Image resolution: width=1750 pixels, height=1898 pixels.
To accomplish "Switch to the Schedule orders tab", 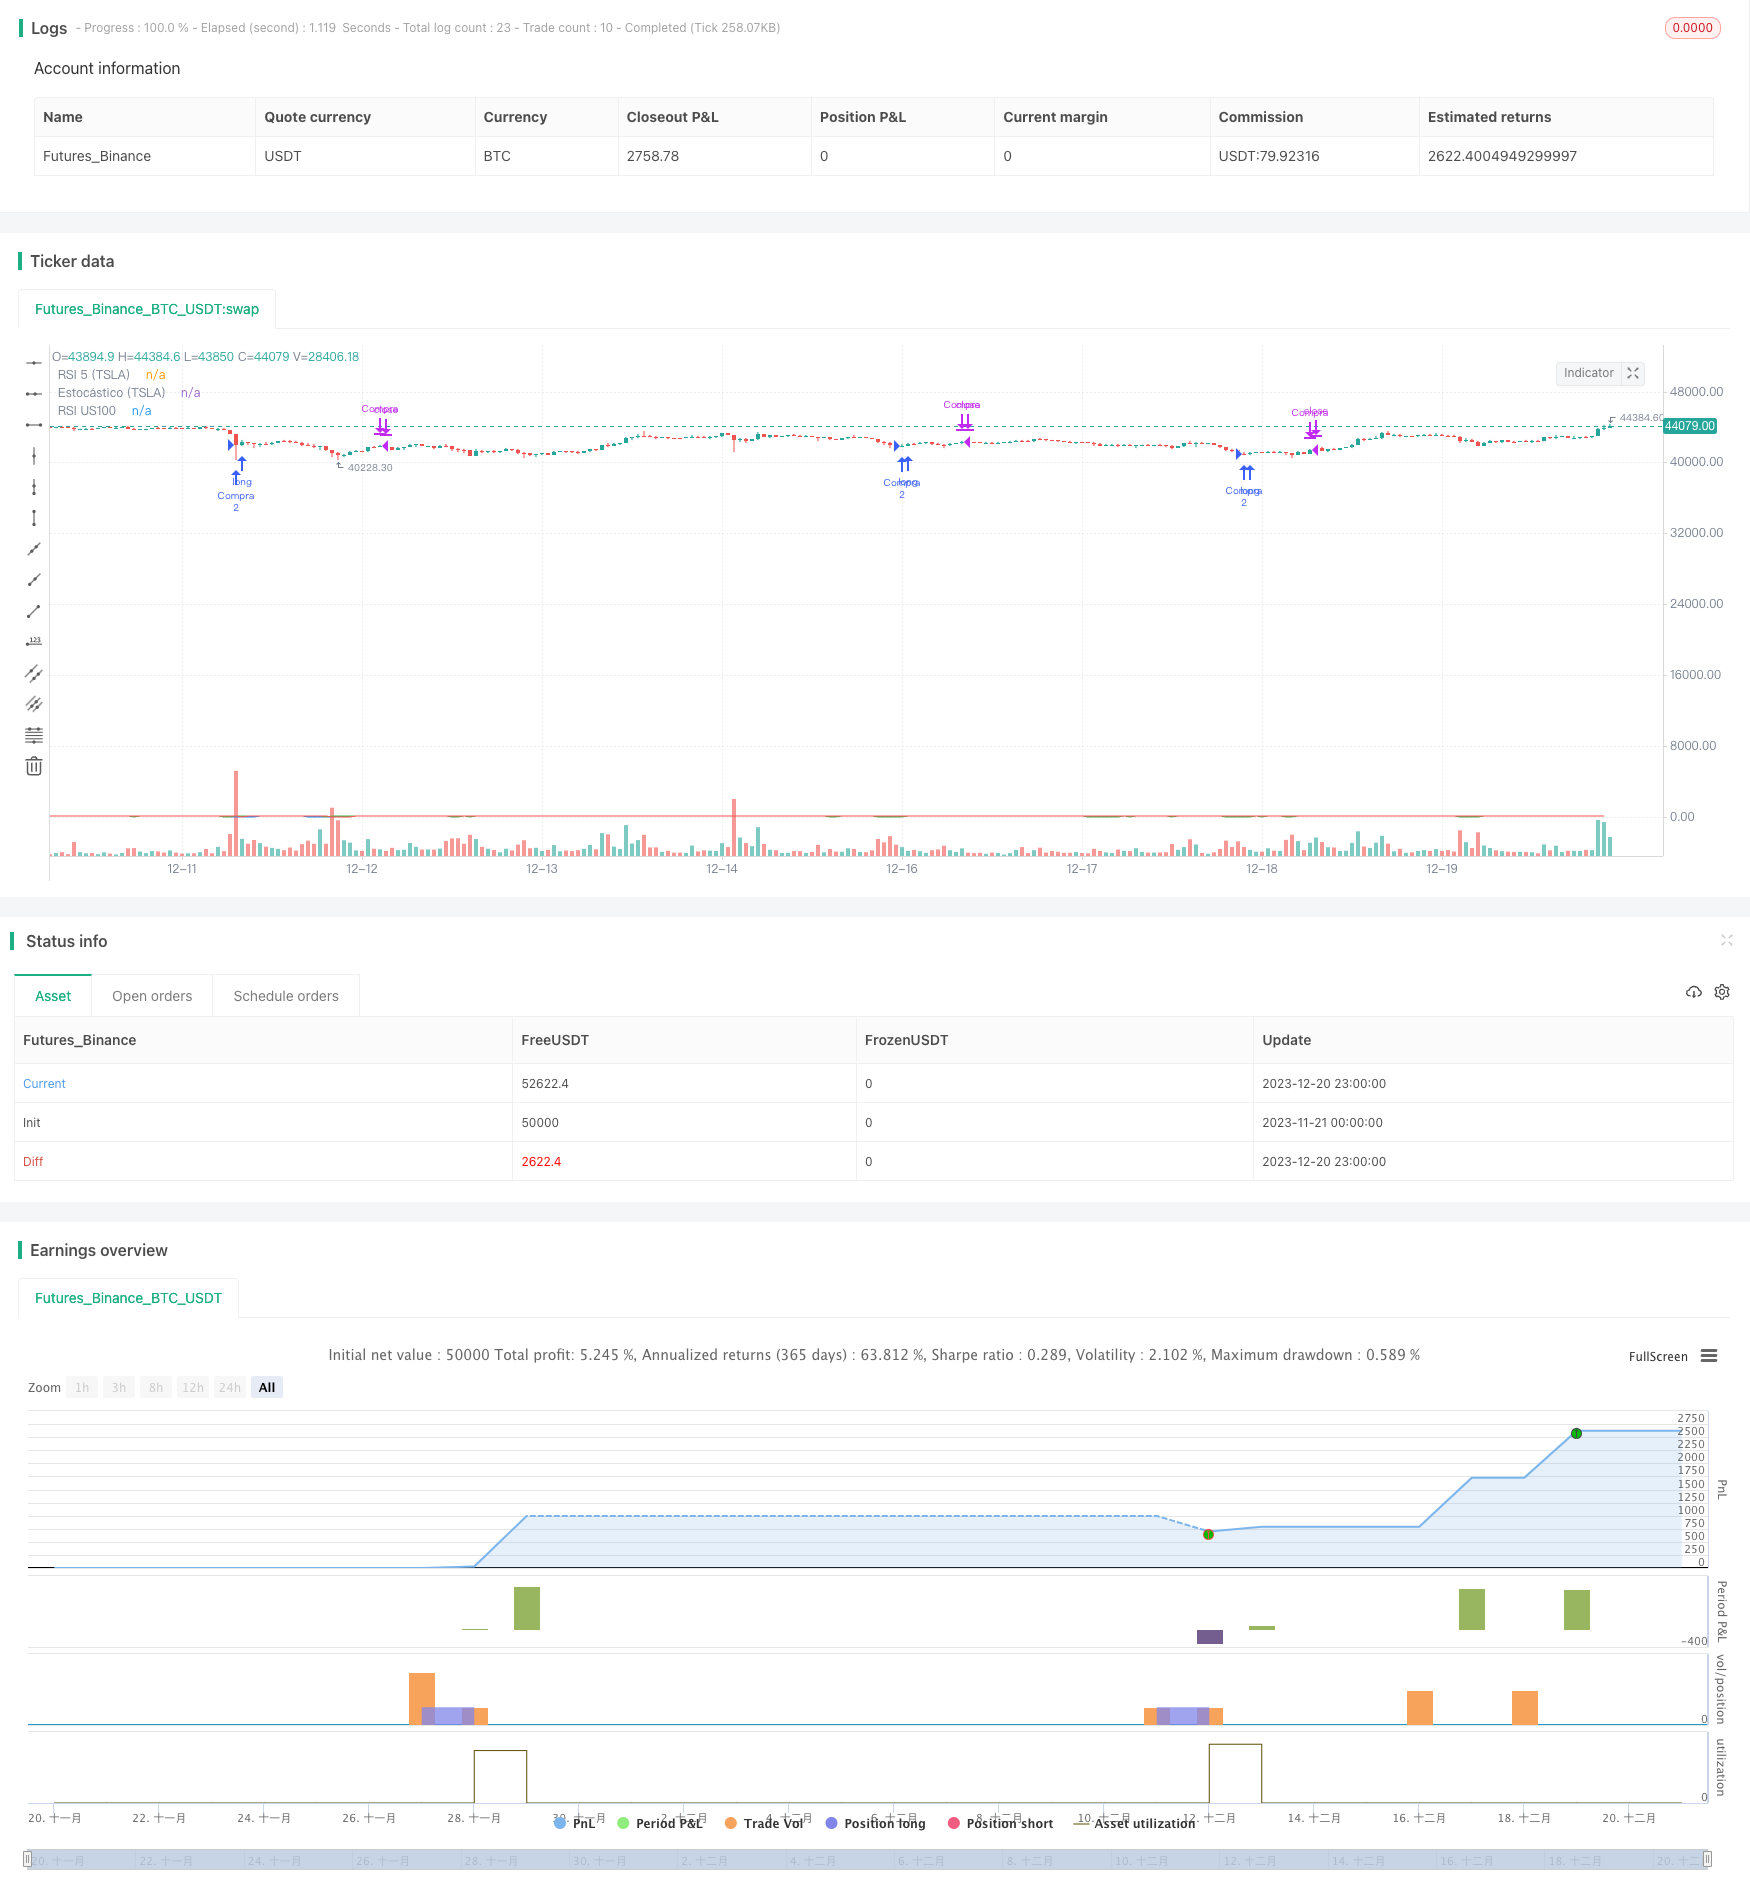I will tap(286, 996).
